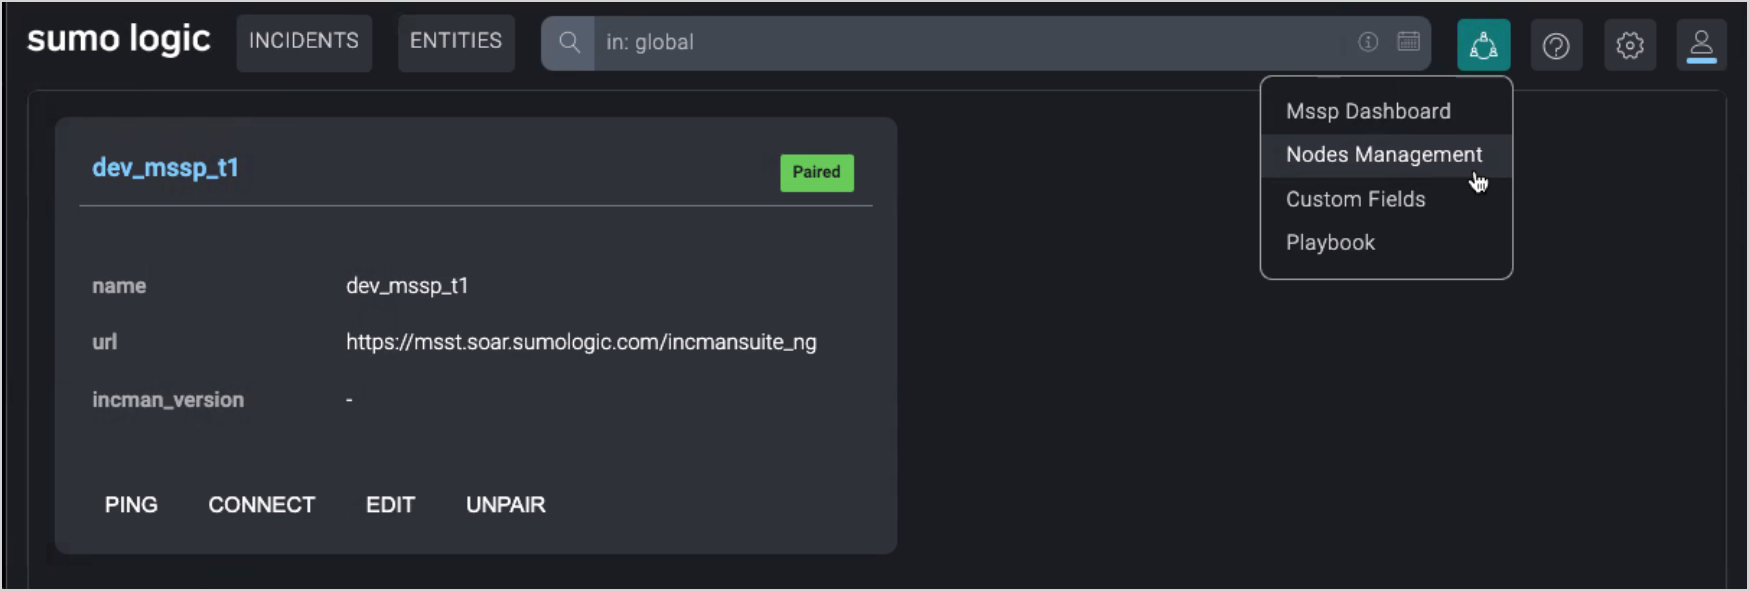Connect to the dev_mssp_t1 node
This screenshot has height=591, width=1749.
coord(261,505)
